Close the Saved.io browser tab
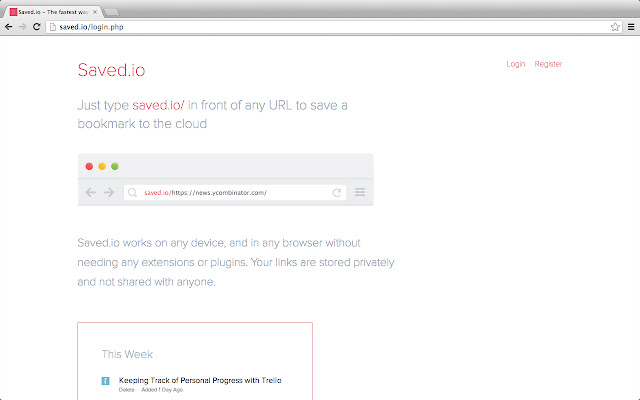The image size is (640, 400). coord(95,12)
